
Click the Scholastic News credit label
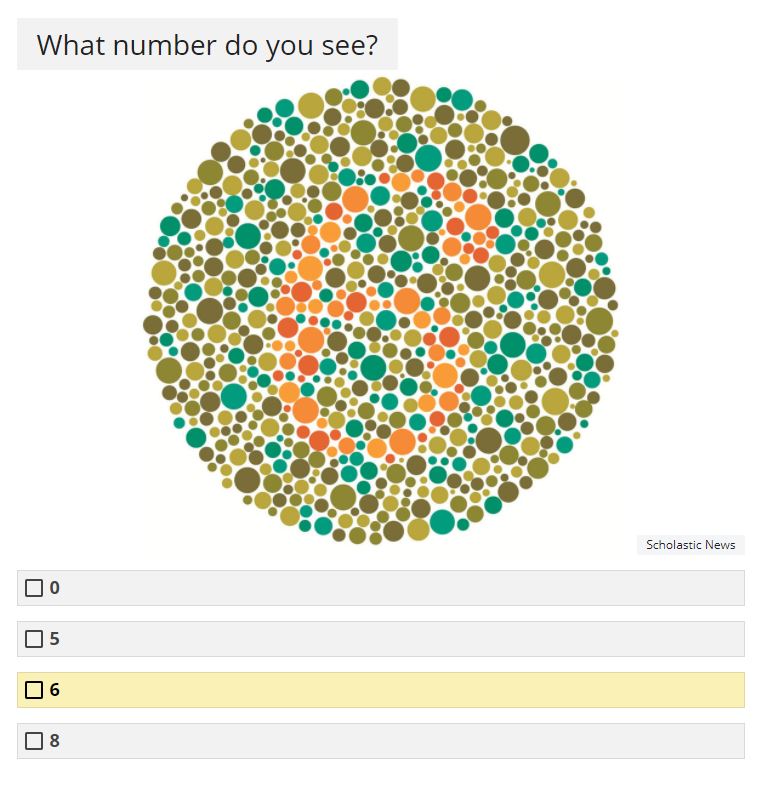[x=691, y=545]
